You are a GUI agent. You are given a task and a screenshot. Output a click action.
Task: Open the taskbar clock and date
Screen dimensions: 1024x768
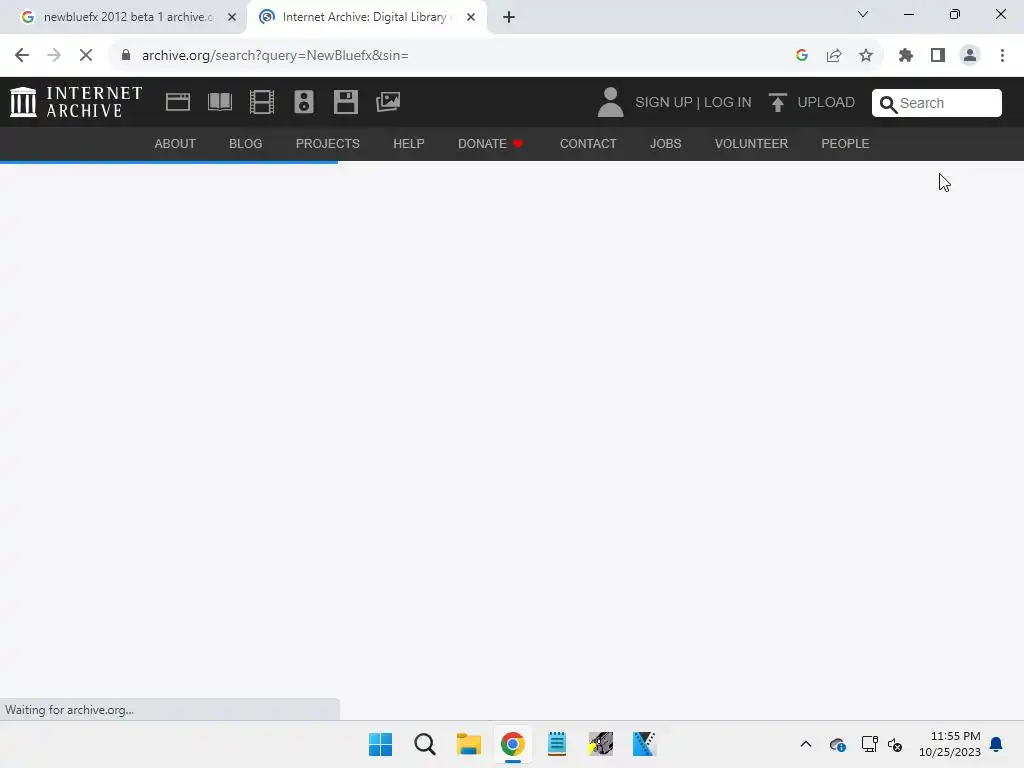[x=949, y=744]
